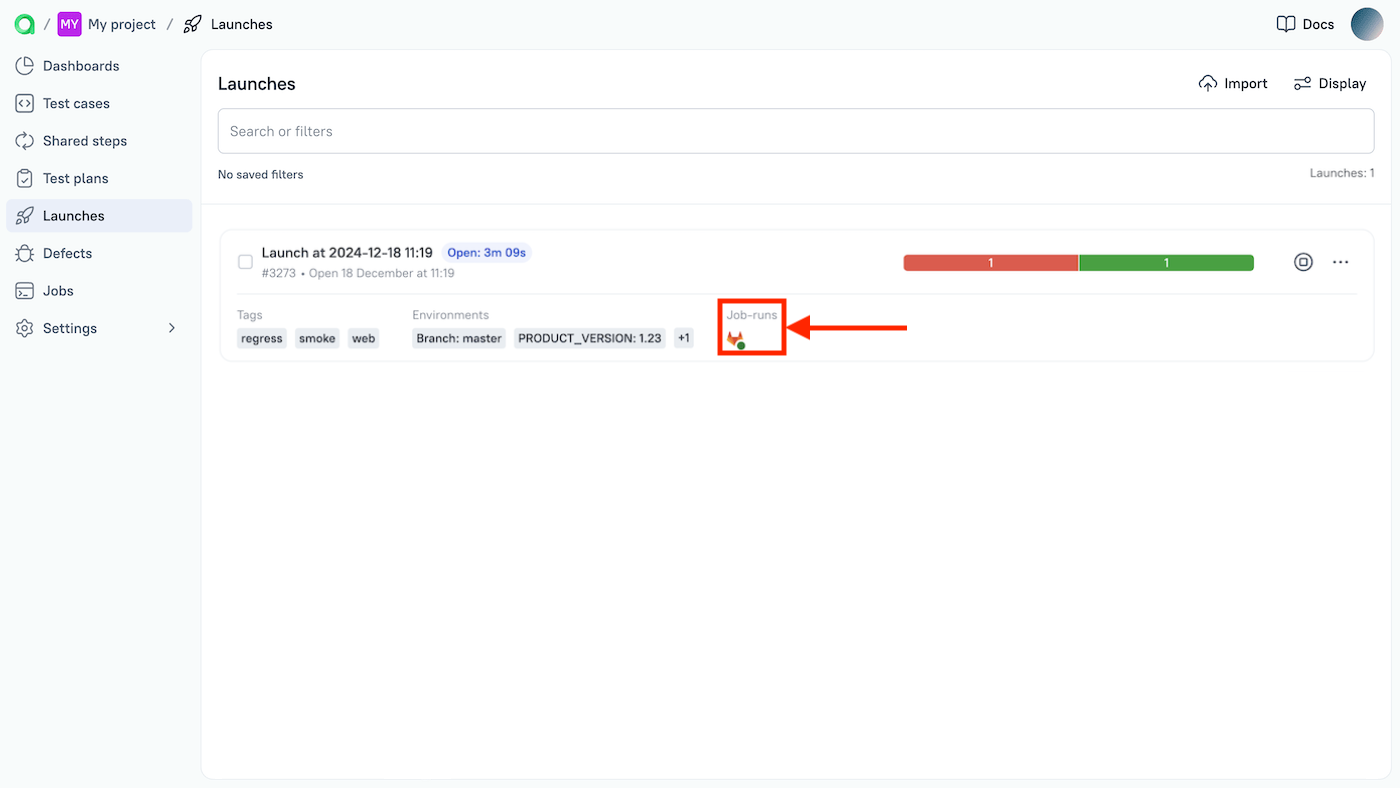The image size is (1400, 788).
Task: Go to Dashboards in sidebar
Action: tap(80, 66)
